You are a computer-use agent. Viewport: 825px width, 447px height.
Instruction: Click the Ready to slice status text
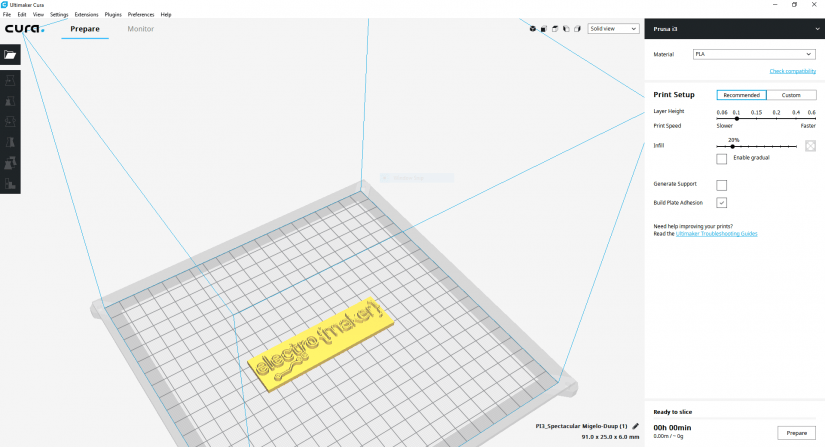pos(672,412)
